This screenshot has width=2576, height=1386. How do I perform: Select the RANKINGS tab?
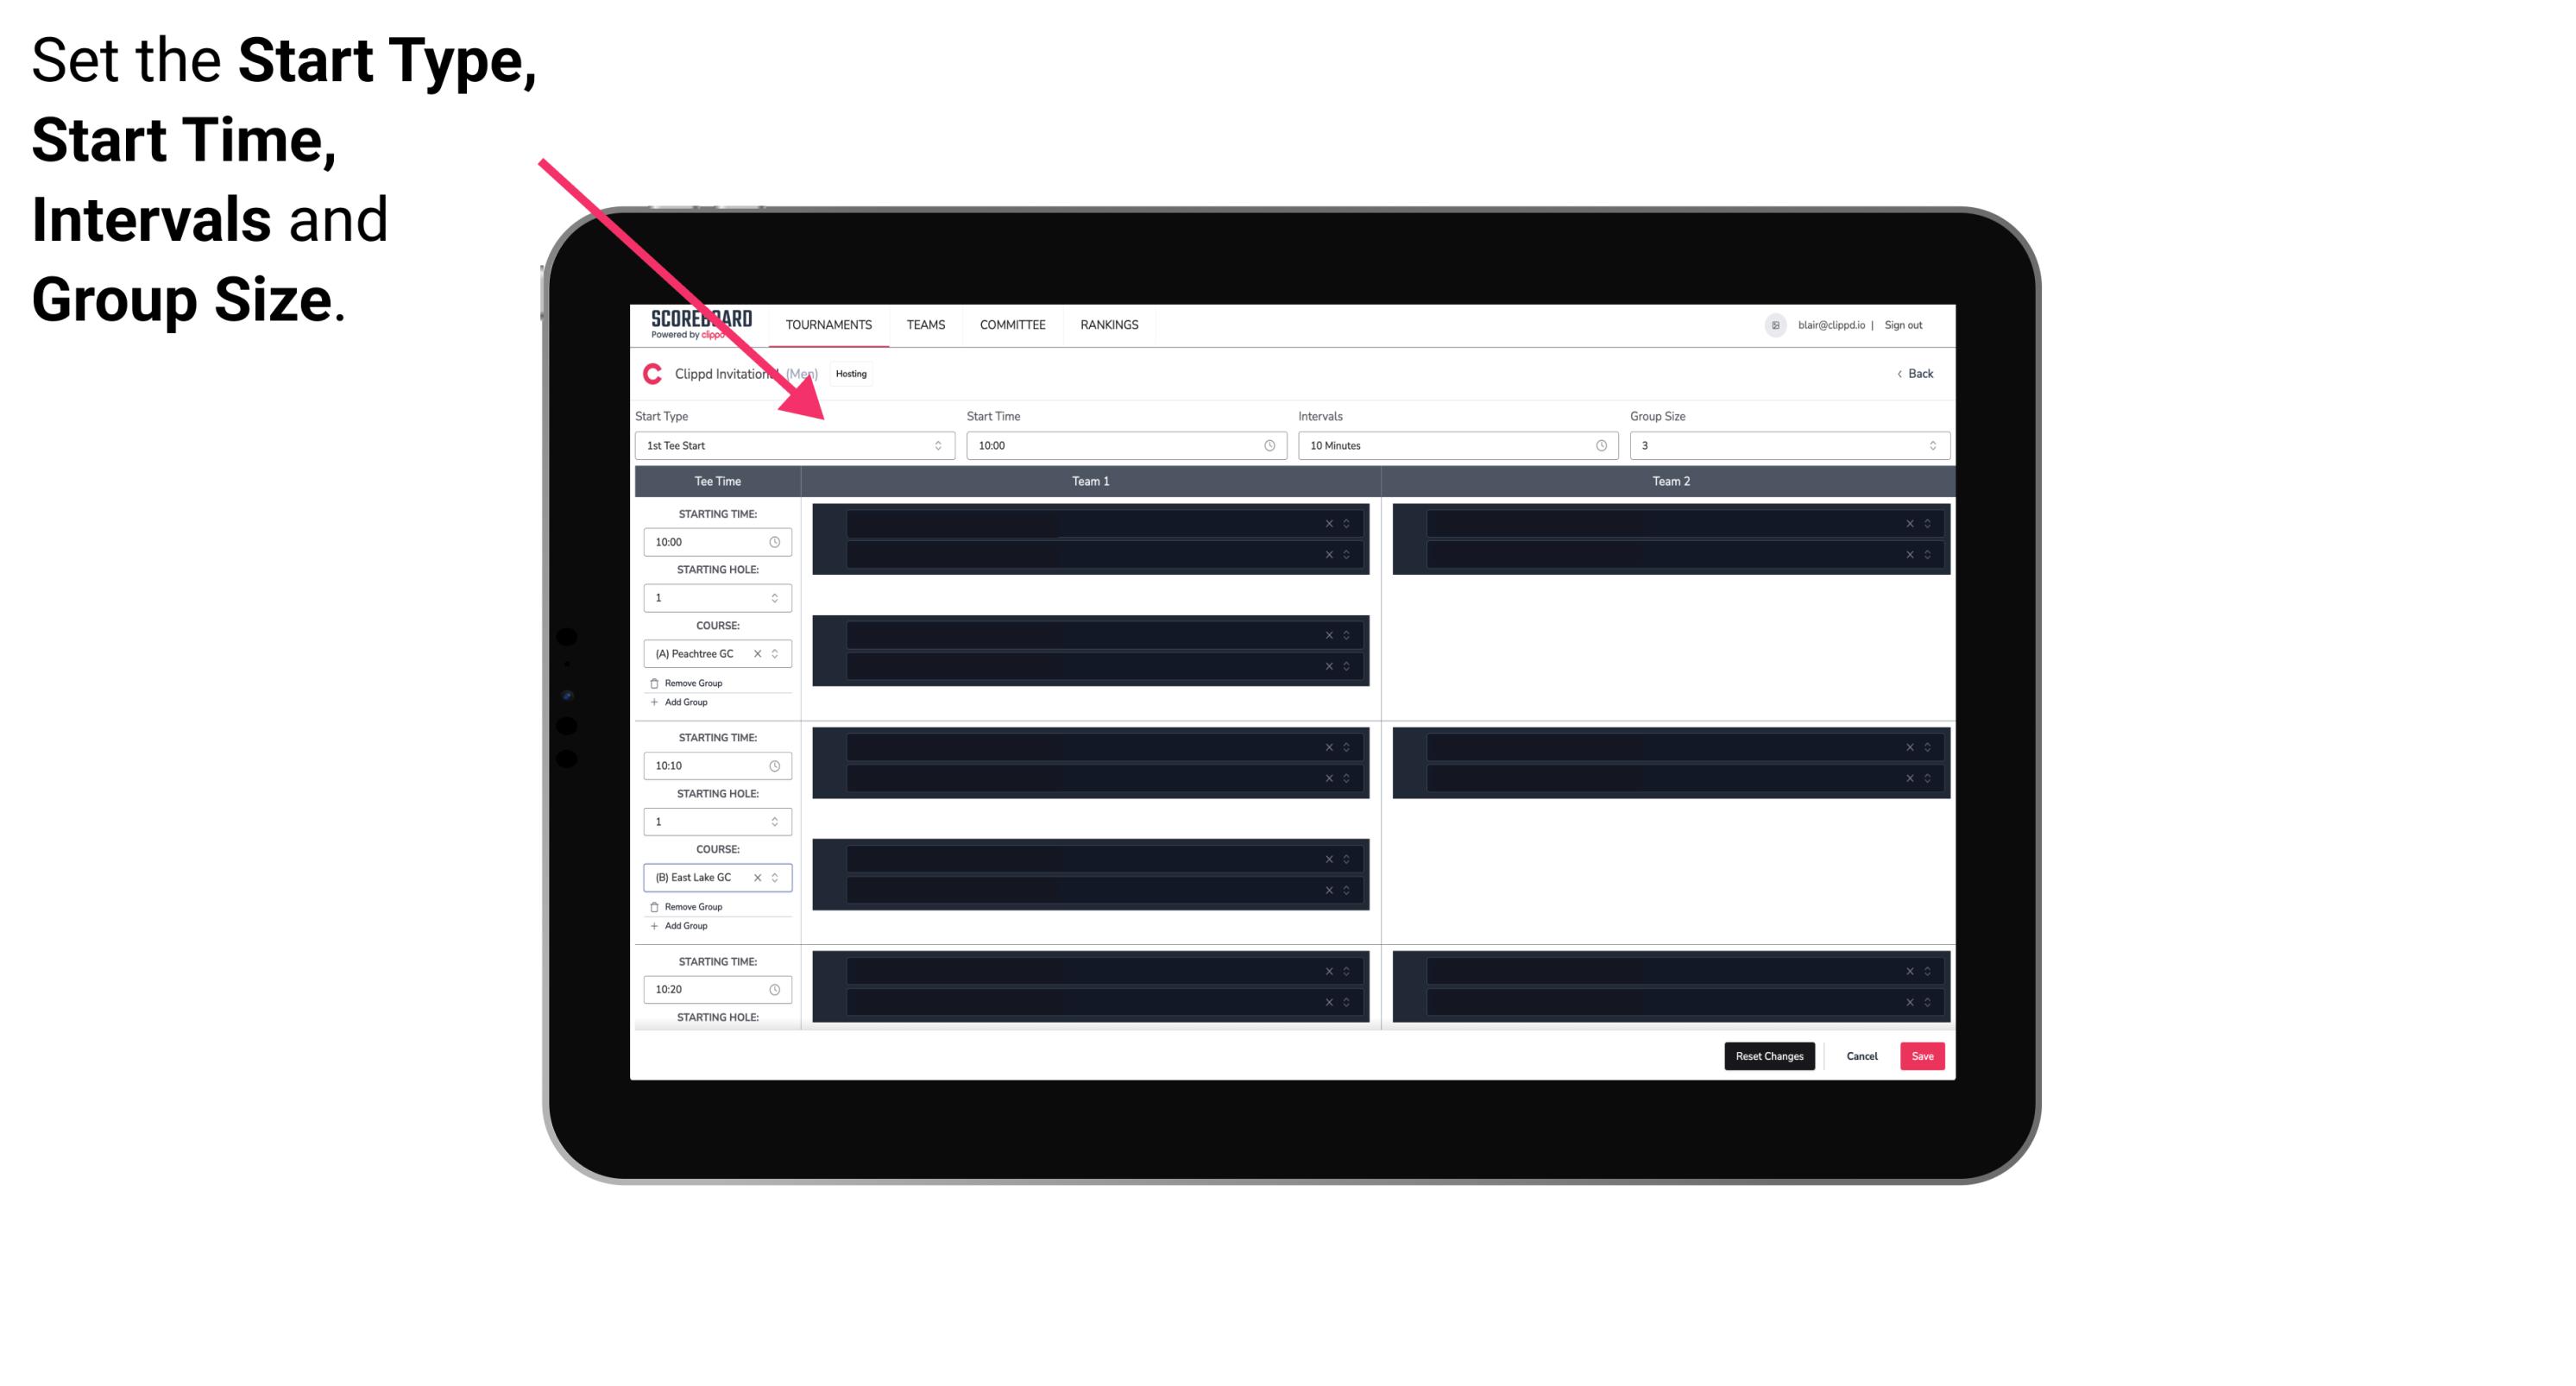click(1109, 324)
